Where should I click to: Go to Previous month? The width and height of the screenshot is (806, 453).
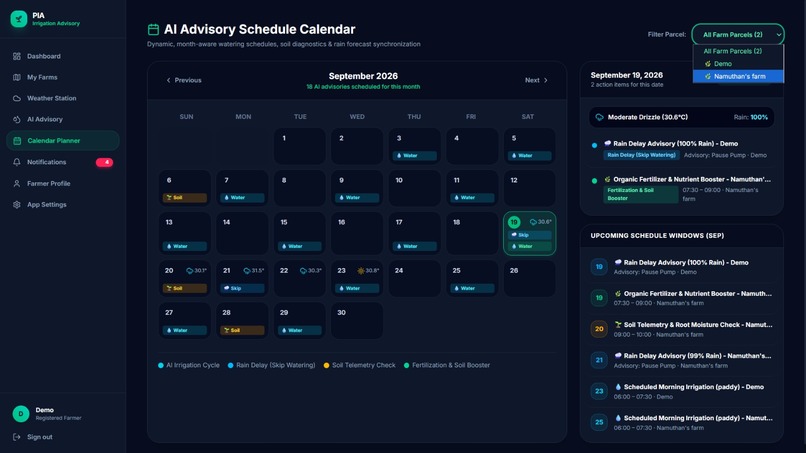tap(184, 80)
